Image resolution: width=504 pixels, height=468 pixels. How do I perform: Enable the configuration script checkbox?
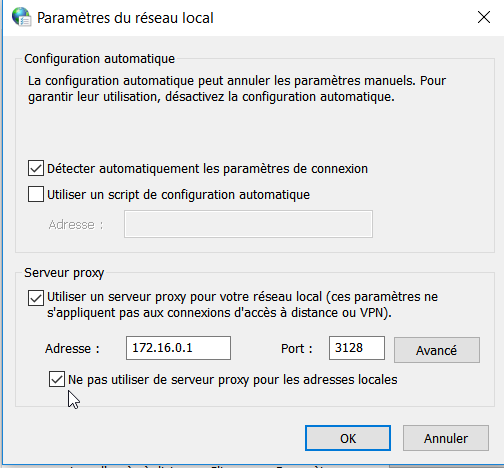point(36,194)
